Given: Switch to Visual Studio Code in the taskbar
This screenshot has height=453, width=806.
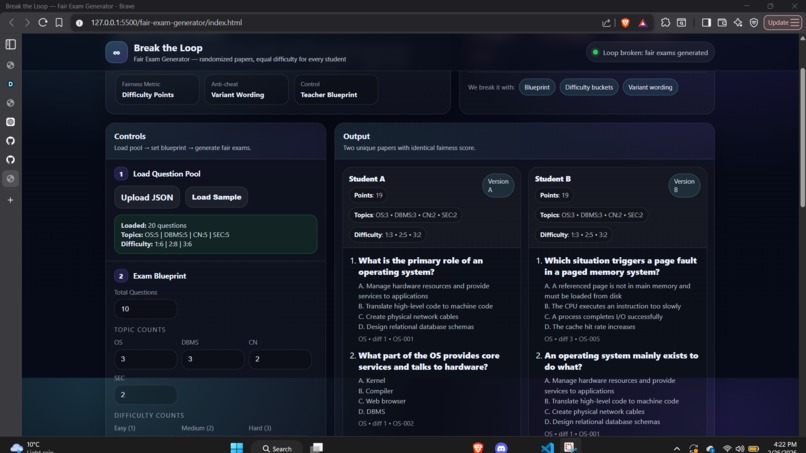Looking at the screenshot, I should (547, 447).
